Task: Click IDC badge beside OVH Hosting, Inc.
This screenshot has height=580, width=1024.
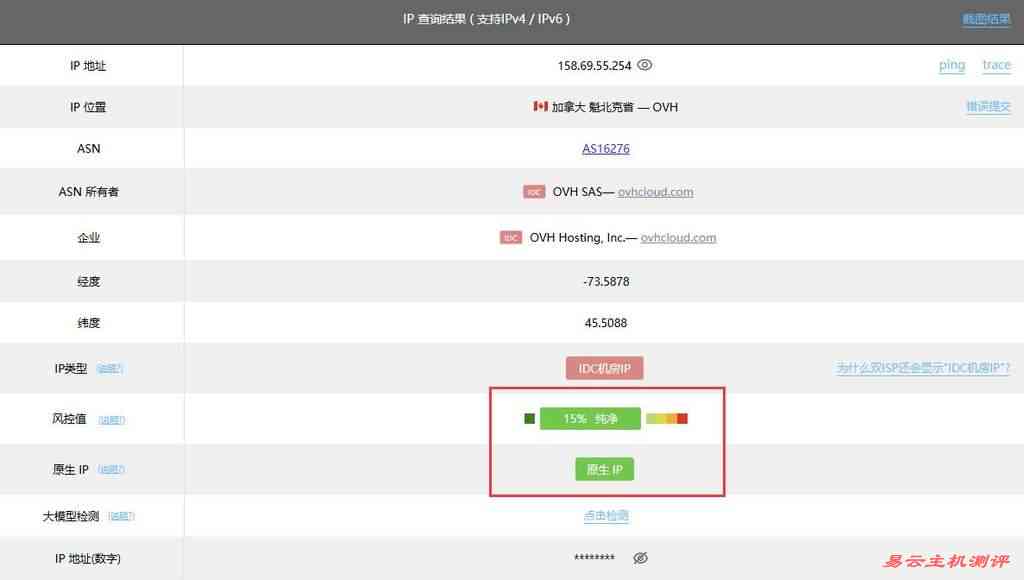Action: tap(511, 238)
